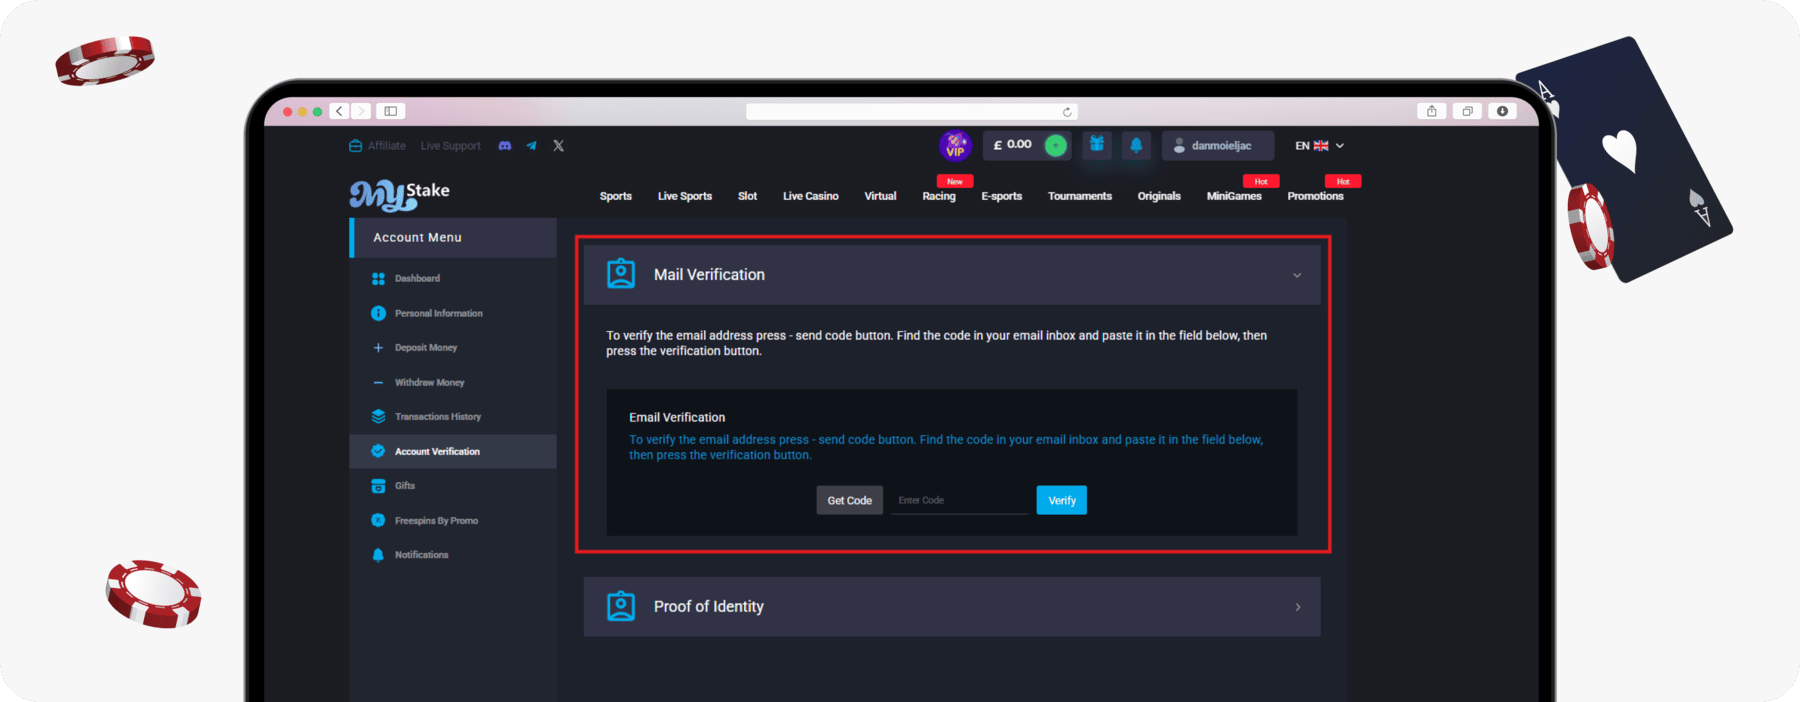Click the Account Menu header
This screenshot has height=702, width=1800.
click(x=453, y=238)
